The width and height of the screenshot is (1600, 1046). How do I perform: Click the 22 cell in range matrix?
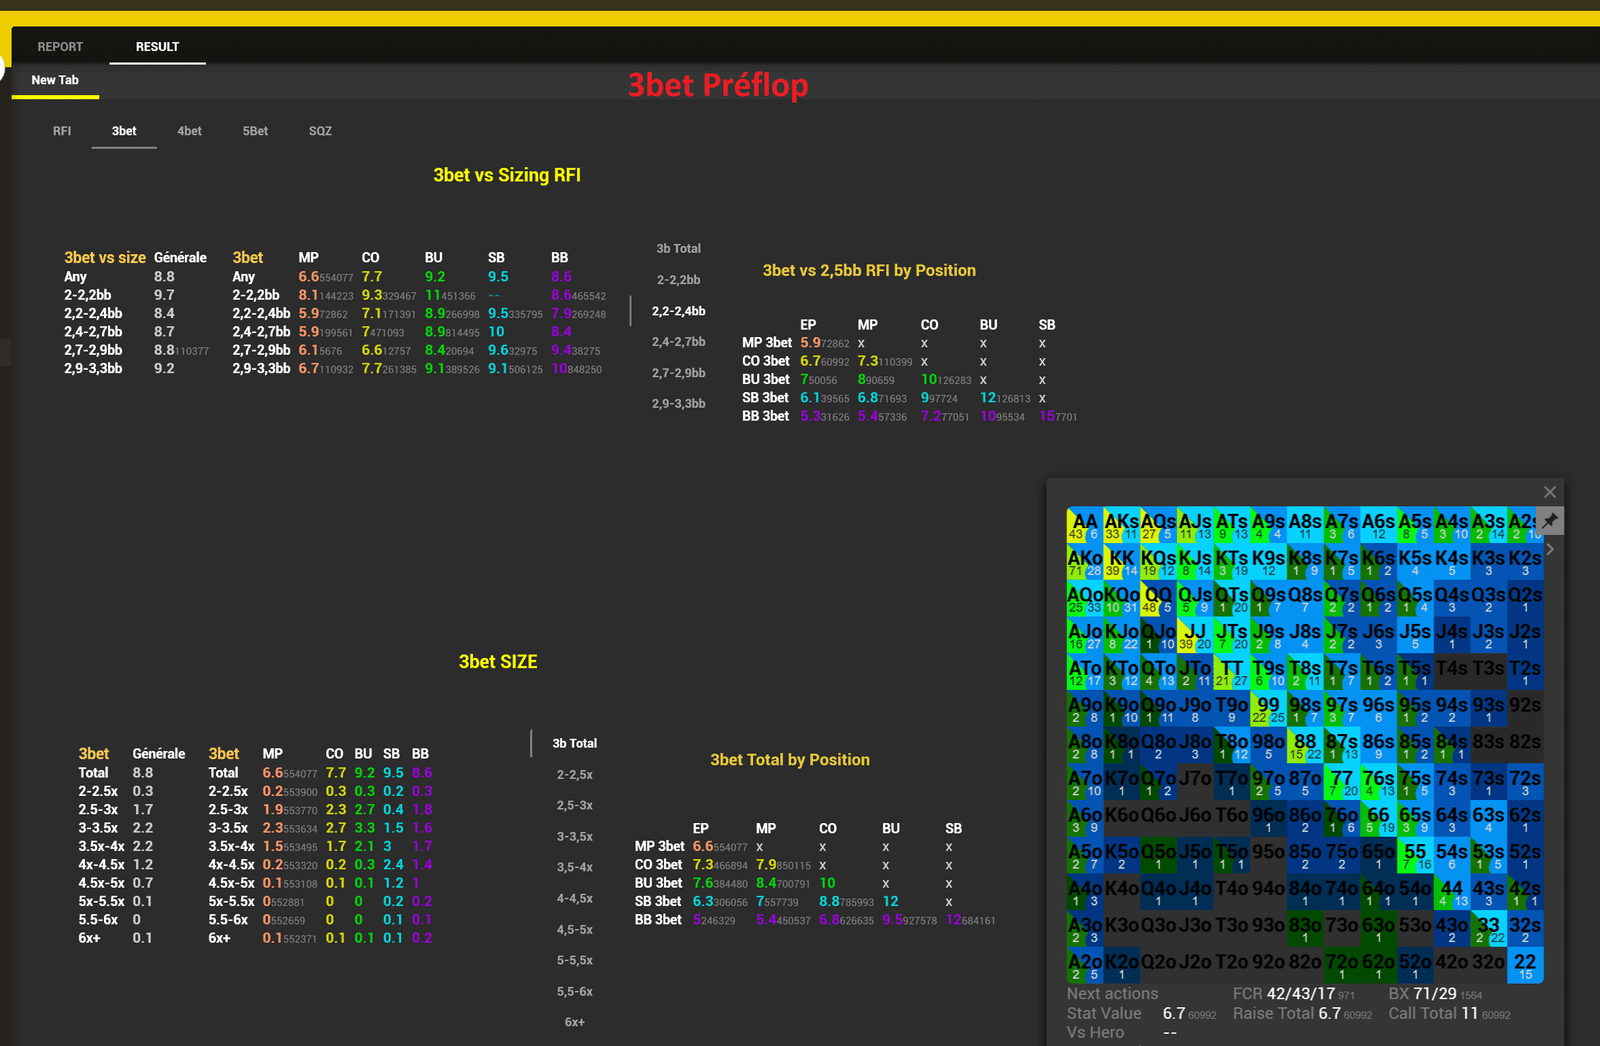pos(1525,965)
